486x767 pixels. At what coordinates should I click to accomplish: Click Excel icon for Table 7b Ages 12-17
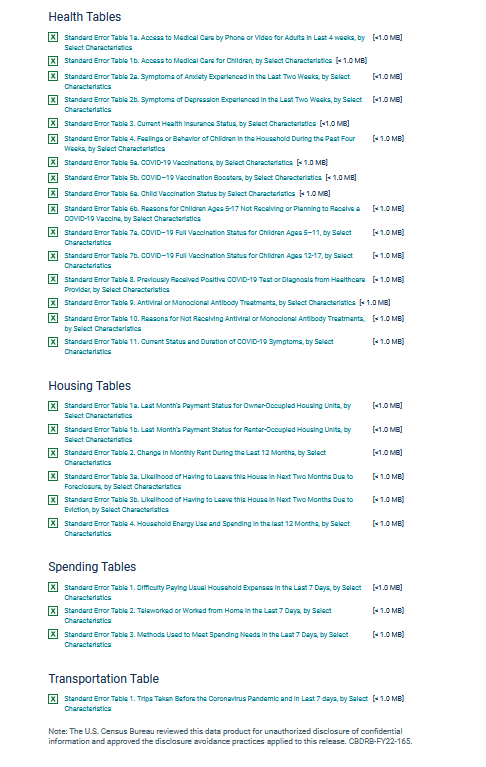point(53,256)
